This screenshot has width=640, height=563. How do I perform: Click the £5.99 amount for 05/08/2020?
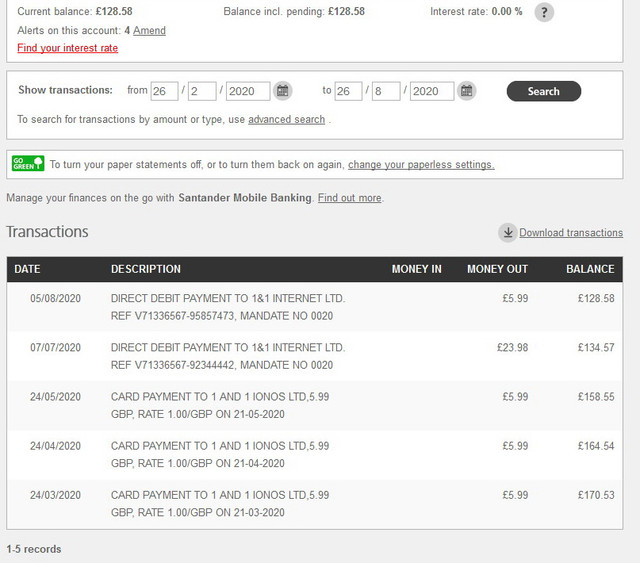click(x=516, y=298)
